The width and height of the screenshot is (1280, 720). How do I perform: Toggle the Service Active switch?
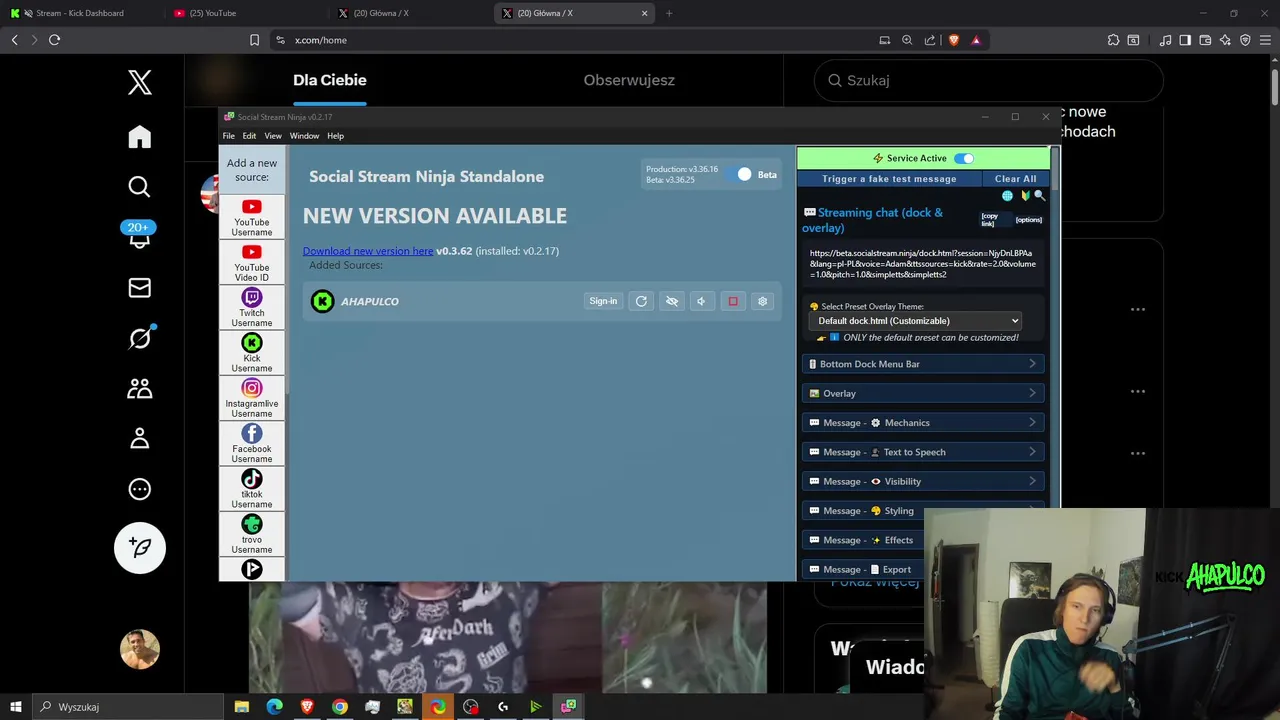[964, 158]
